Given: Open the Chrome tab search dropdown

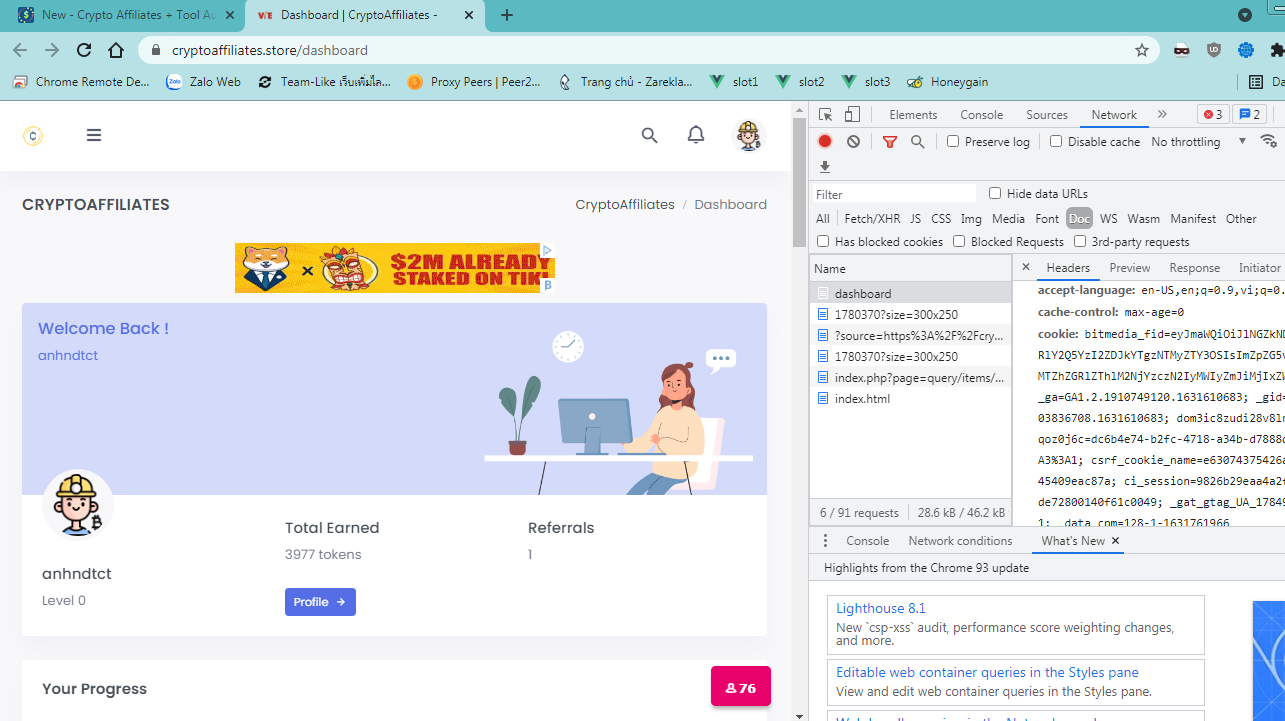Looking at the screenshot, I should coord(1245,15).
